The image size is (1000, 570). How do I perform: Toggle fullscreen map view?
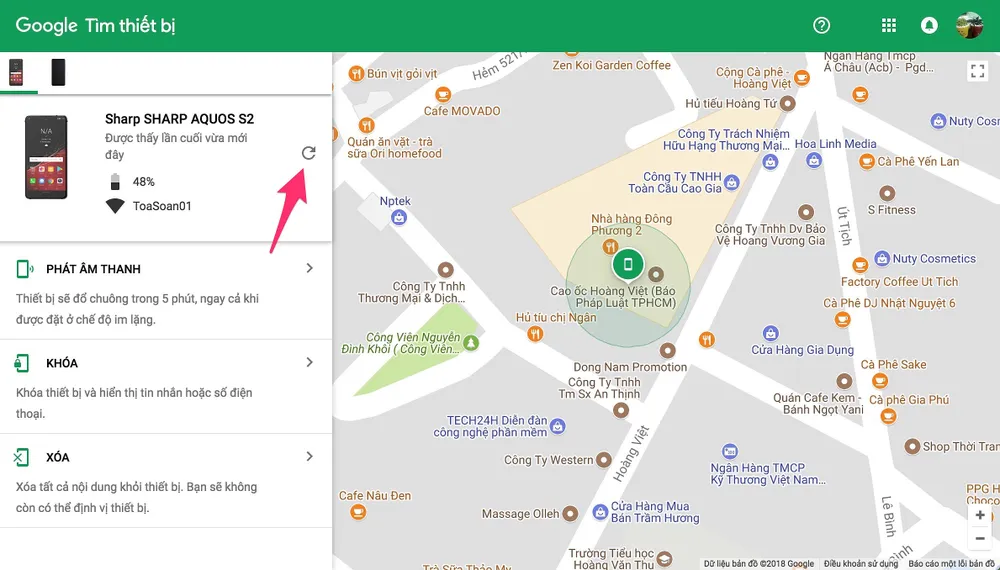(977, 70)
